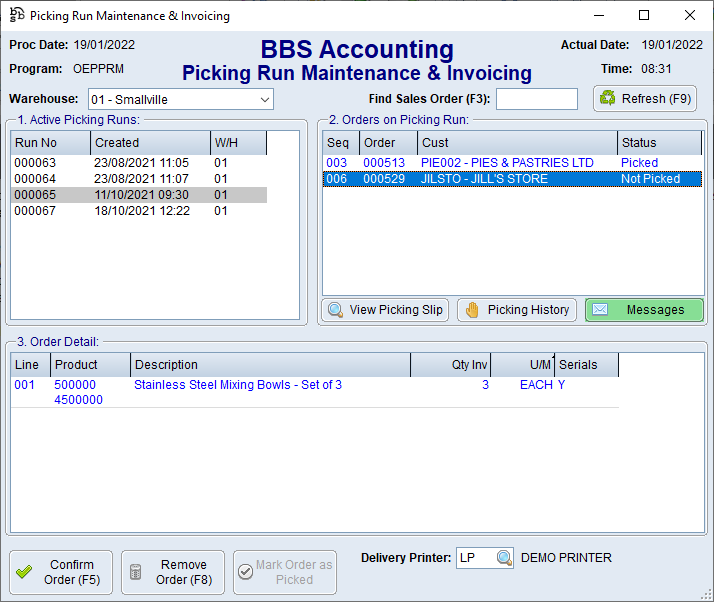The image size is (714, 602).
Task: Expand the Warehouse dropdown
Action: [x=264, y=99]
